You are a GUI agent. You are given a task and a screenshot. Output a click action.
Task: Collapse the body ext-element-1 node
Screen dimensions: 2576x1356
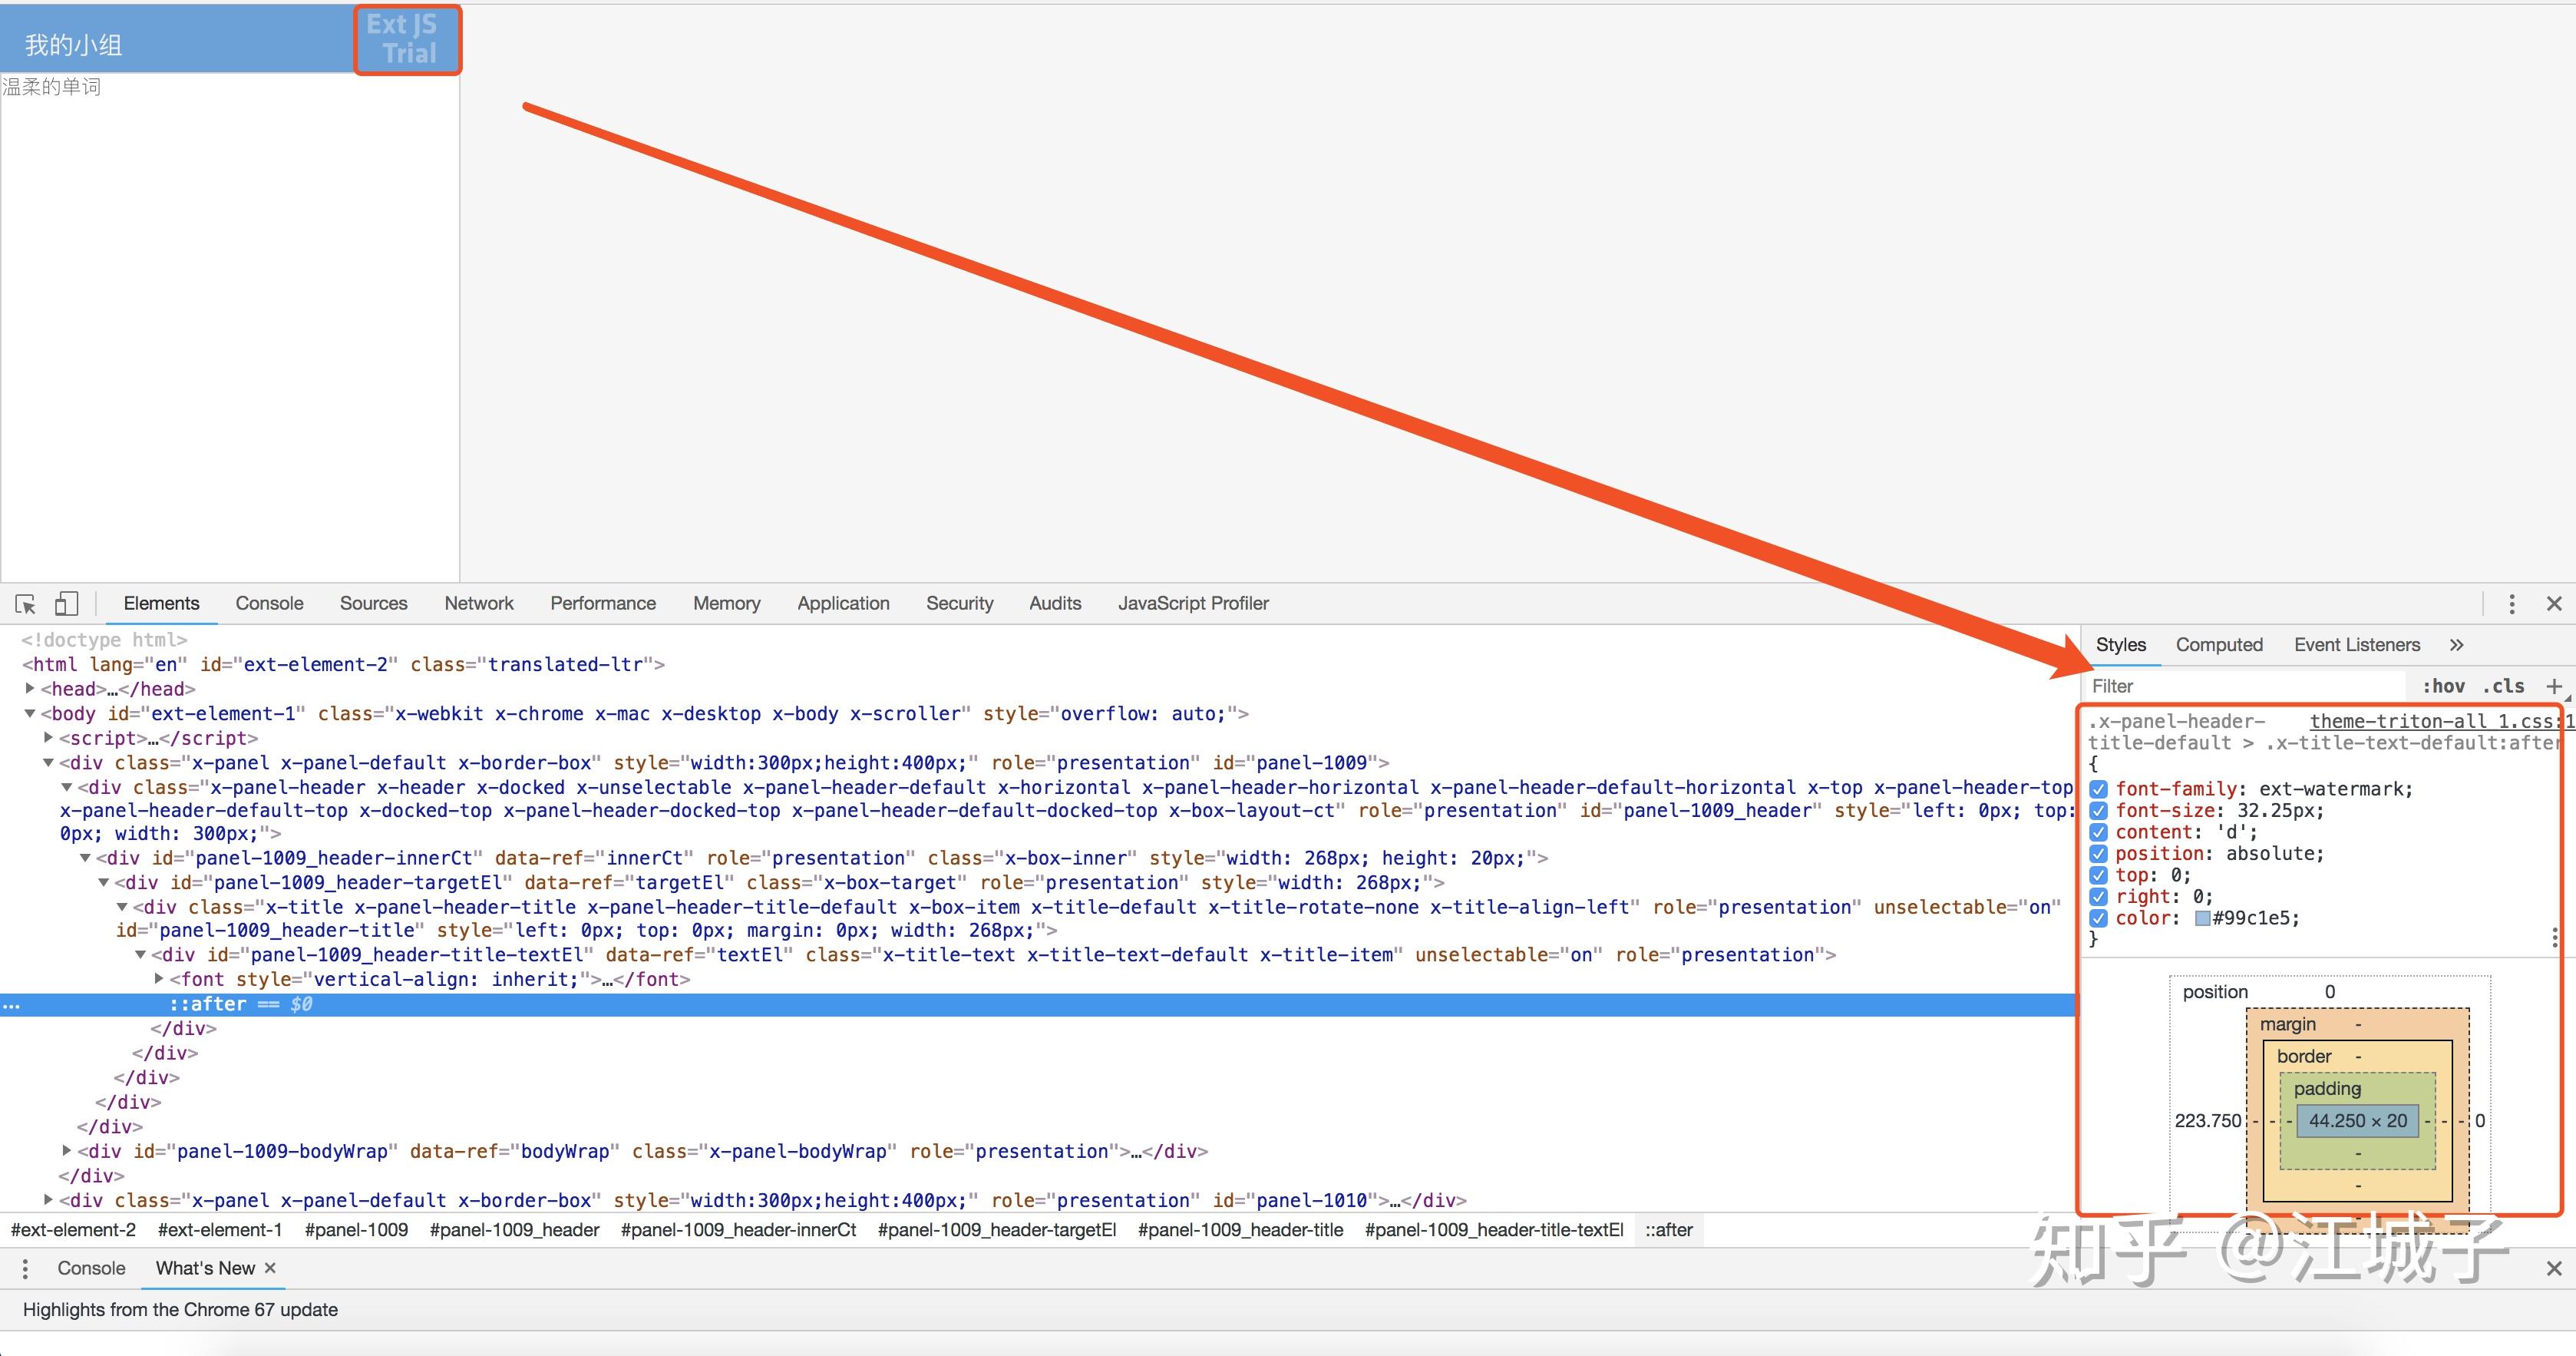point(29,714)
